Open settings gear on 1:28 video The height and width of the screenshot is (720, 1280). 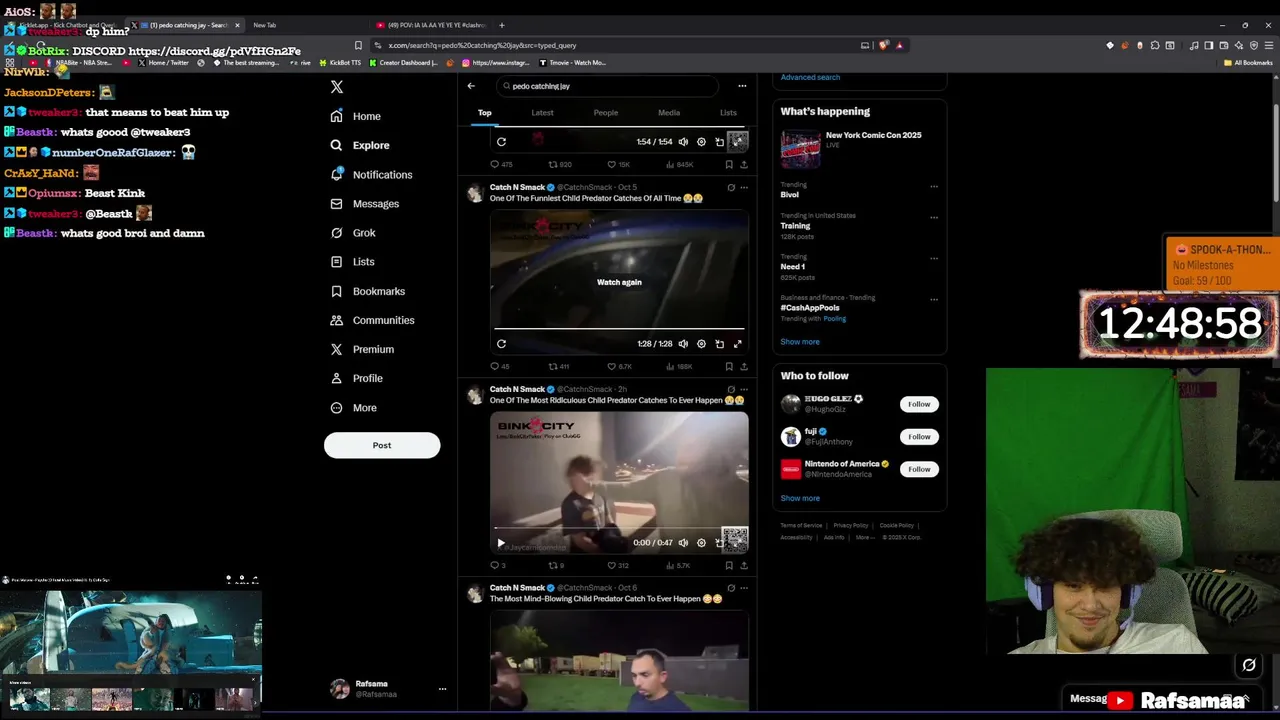click(x=701, y=344)
